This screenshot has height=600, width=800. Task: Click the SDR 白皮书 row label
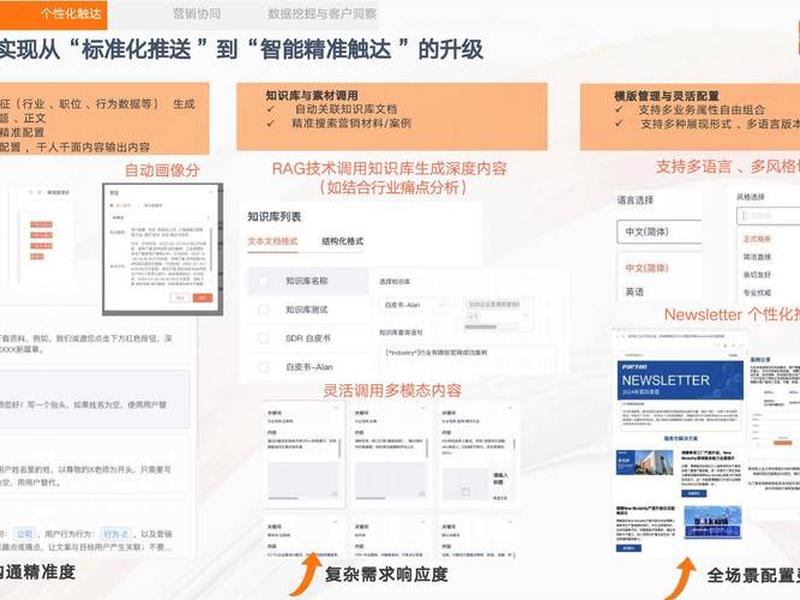[x=308, y=338]
